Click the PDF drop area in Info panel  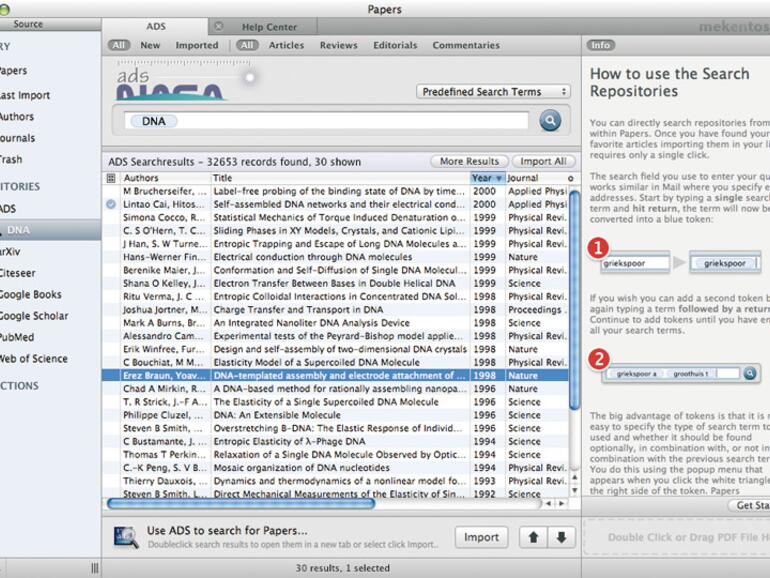(x=677, y=537)
